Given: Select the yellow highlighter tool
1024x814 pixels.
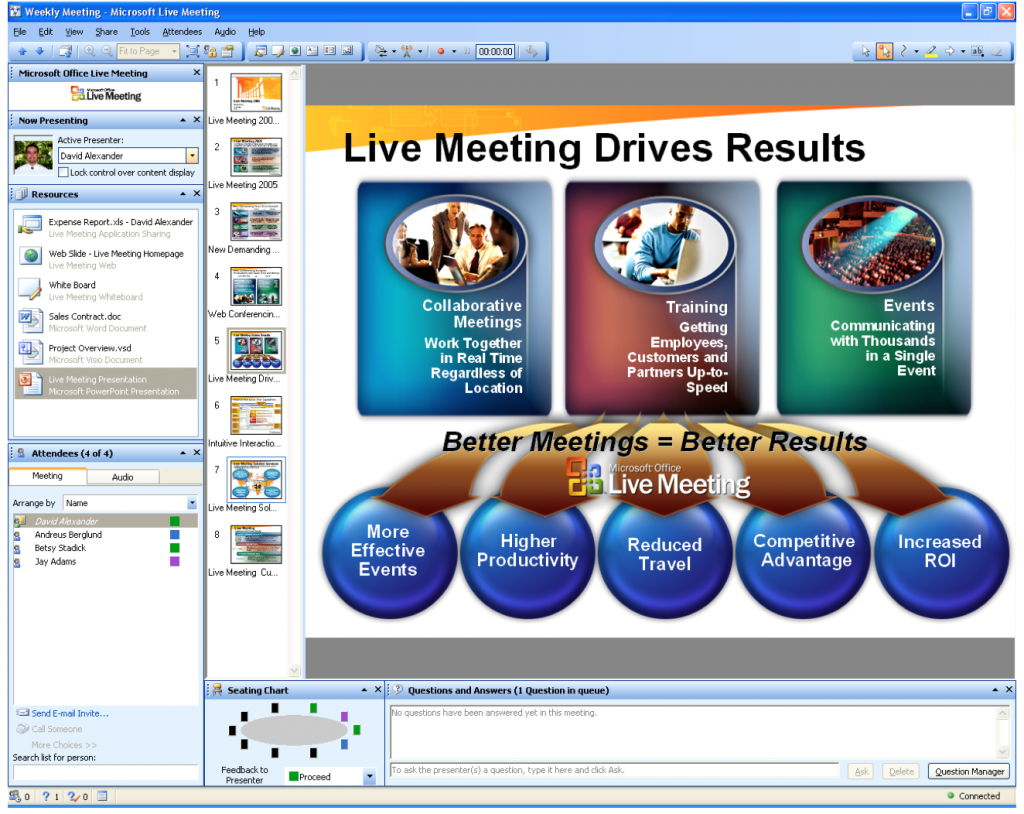Looking at the screenshot, I should (x=931, y=51).
